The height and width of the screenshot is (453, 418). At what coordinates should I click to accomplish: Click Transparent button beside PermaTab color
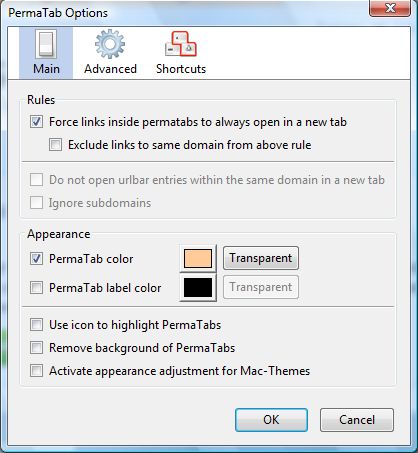[261, 258]
